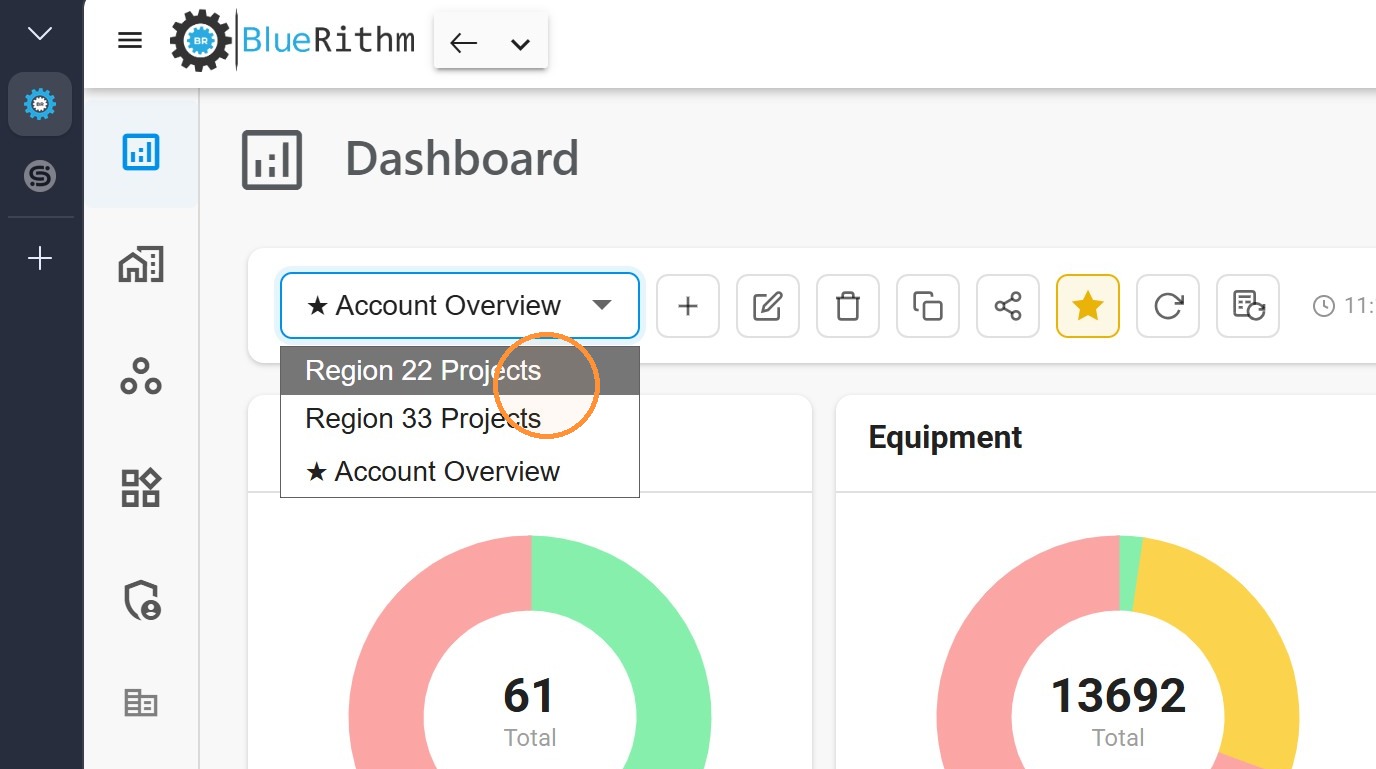The image size is (1376, 769).
Task: Click the Dashboard page heading
Action: [x=462, y=159]
